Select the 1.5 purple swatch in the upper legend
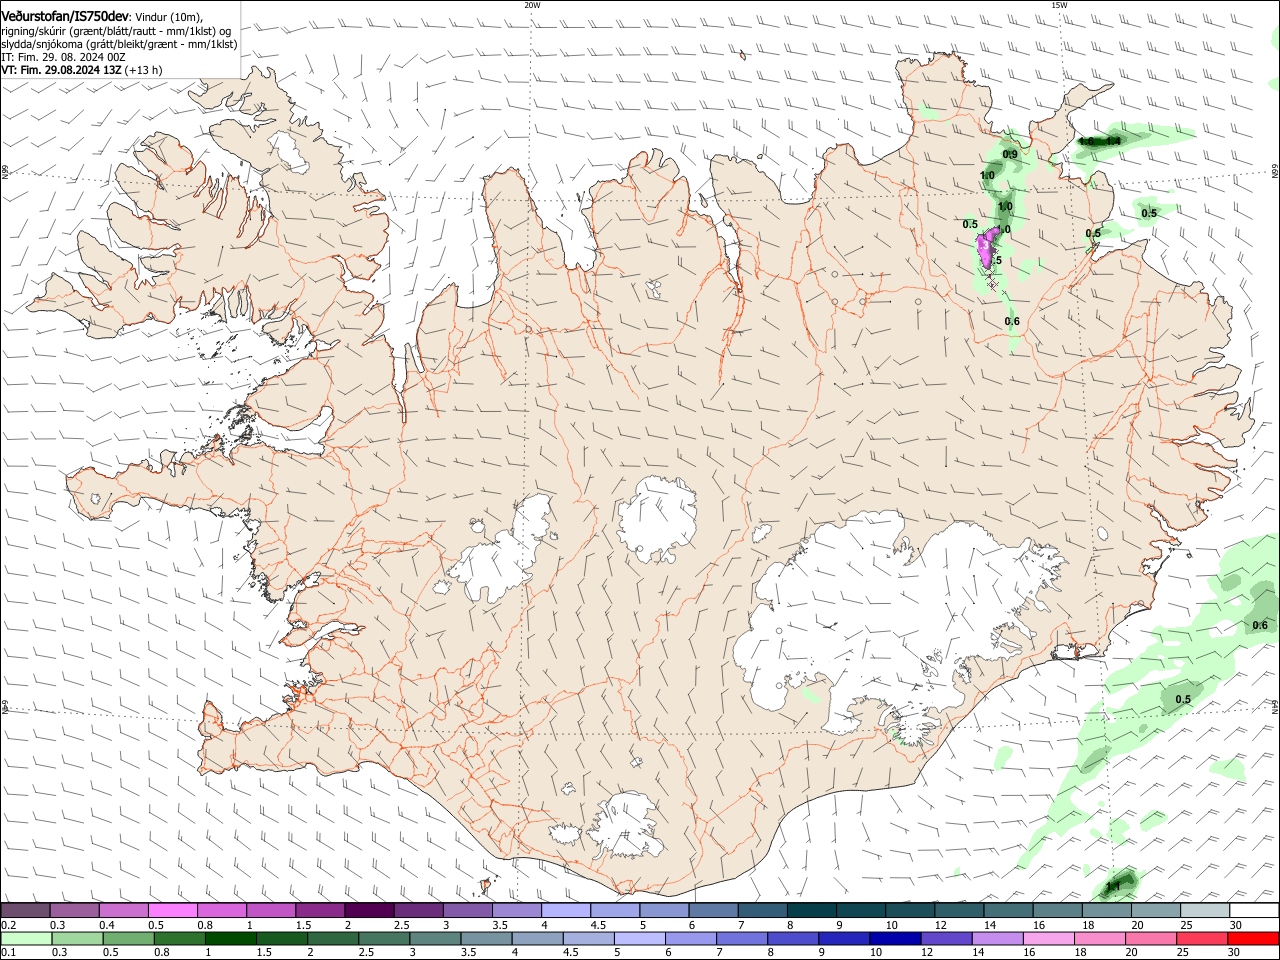Viewport: 1280px width, 960px height. click(319, 910)
